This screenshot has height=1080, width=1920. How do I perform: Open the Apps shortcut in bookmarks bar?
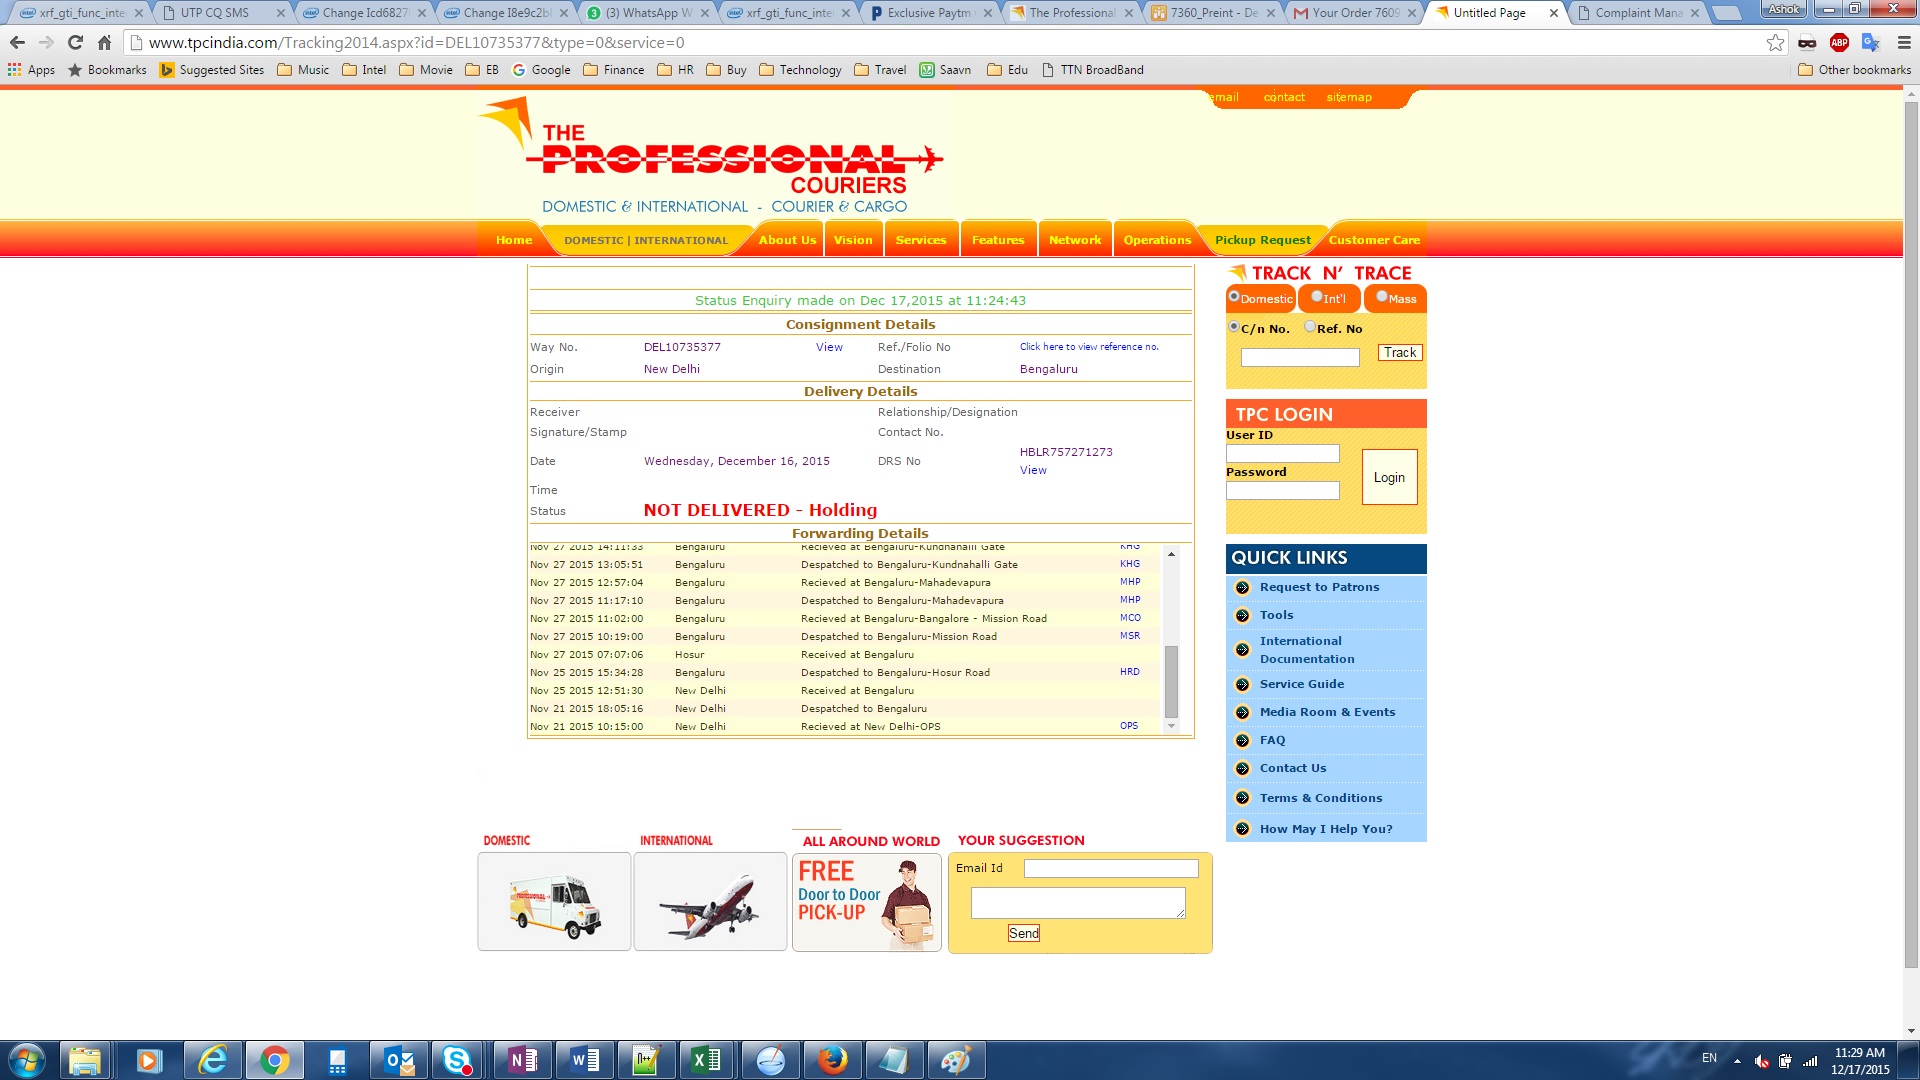pyautogui.click(x=32, y=70)
